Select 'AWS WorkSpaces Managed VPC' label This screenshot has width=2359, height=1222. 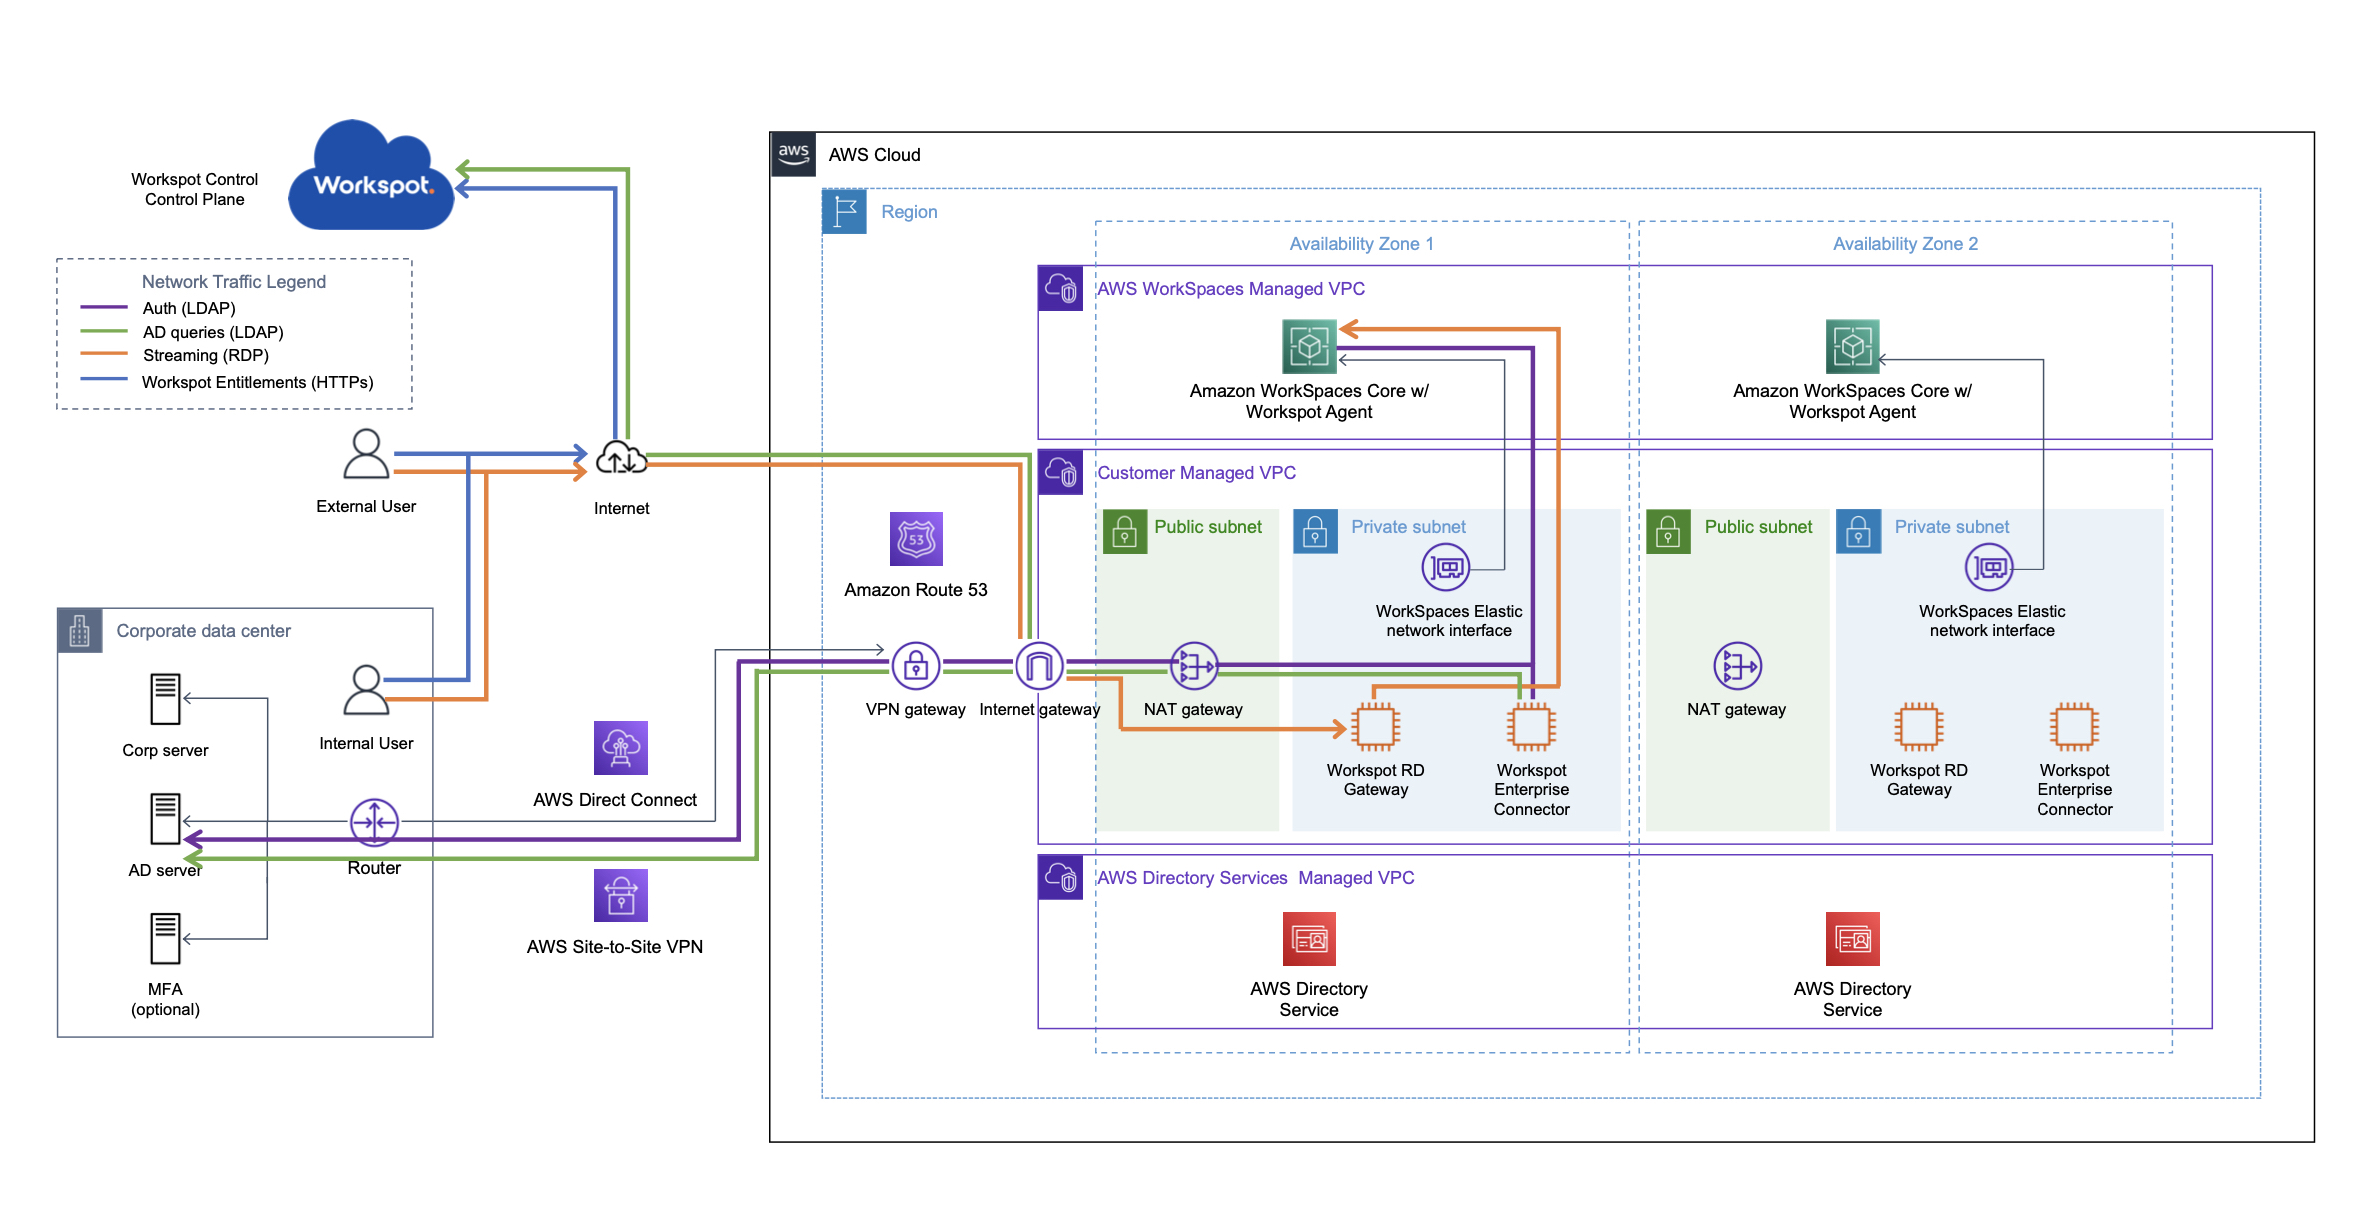pos(1231,289)
